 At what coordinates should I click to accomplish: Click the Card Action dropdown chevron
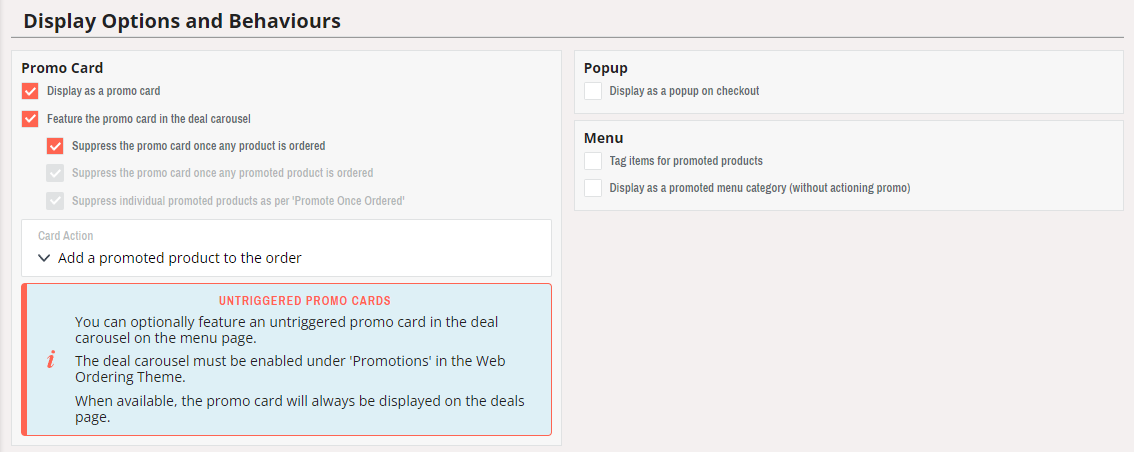point(44,258)
